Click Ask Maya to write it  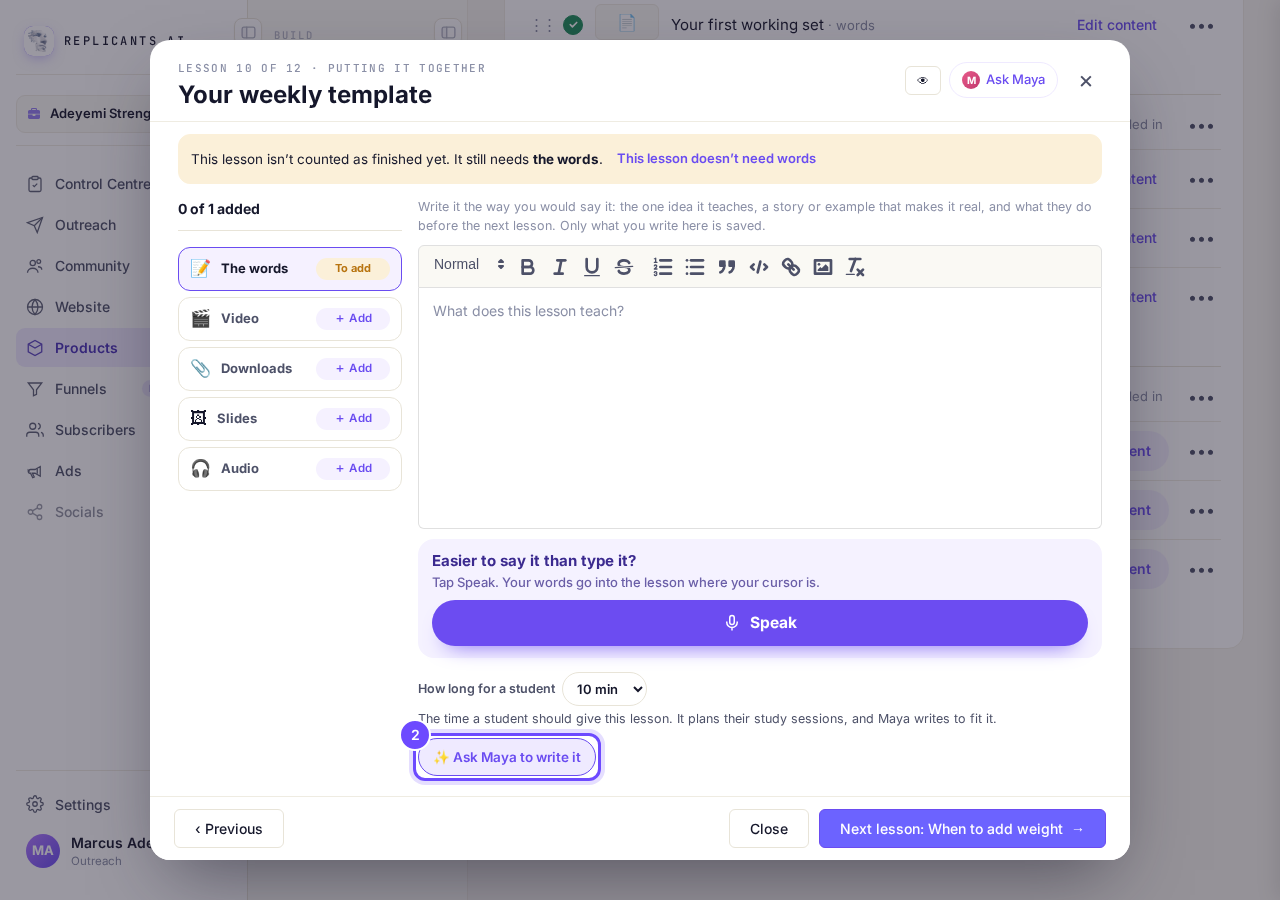point(507,757)
